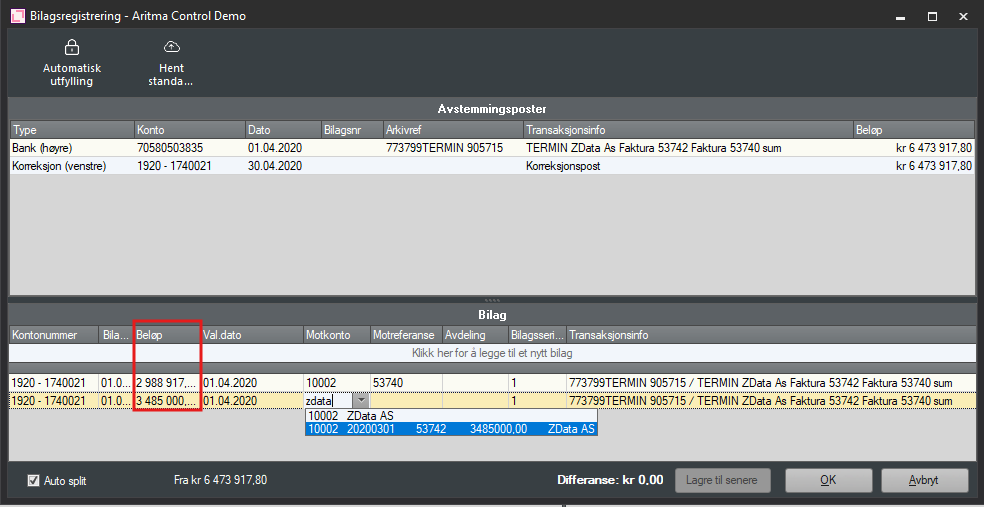
Task: Click the Automatisk utfylling lock icon
Action: click(71, 47)
